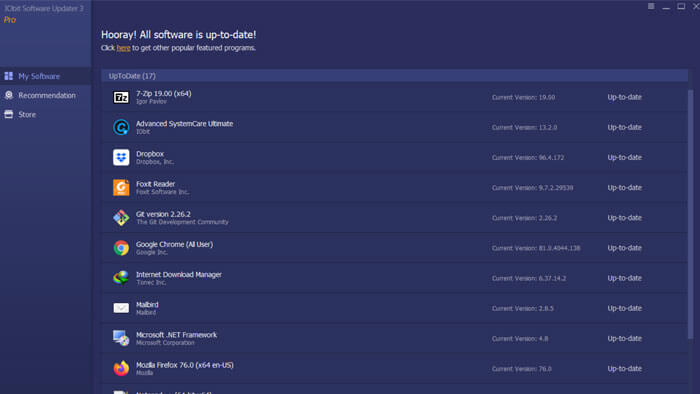Click Current Version 19.00 for 7-Zip
The height and width of the screenshot is (394, 700).
click(x=523, y=97)
